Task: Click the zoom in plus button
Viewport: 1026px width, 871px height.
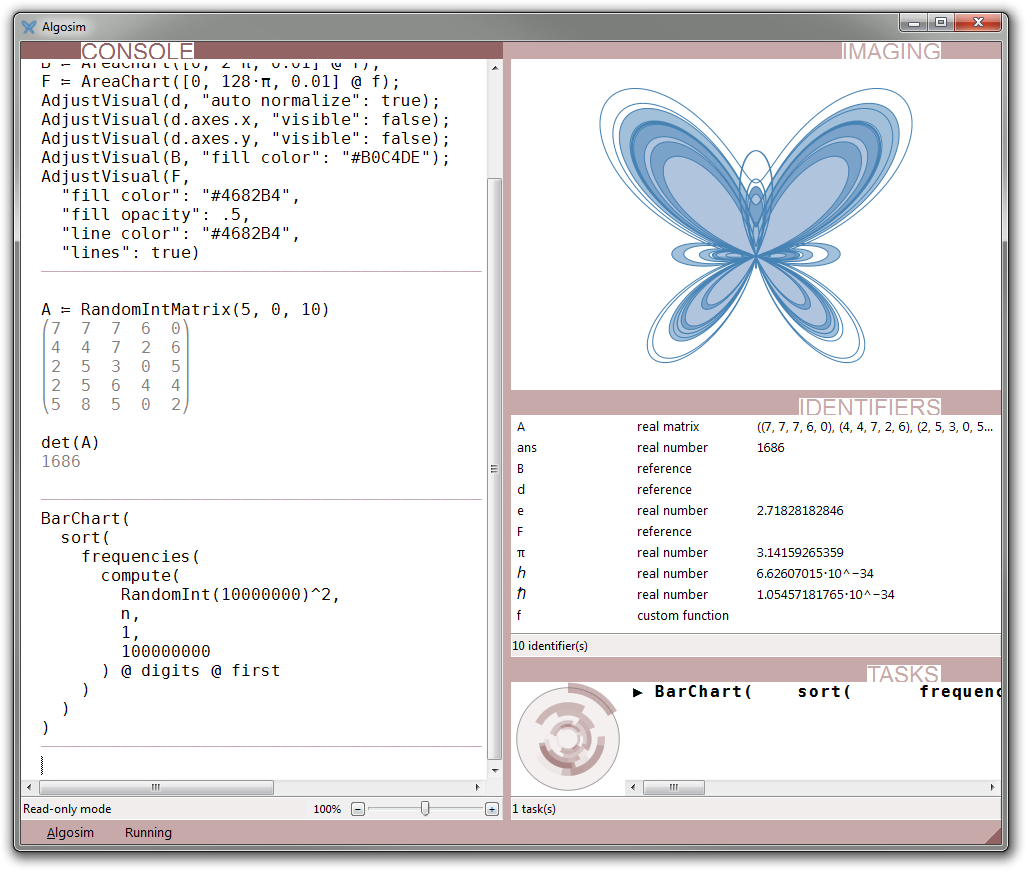Action: [491, 809]
